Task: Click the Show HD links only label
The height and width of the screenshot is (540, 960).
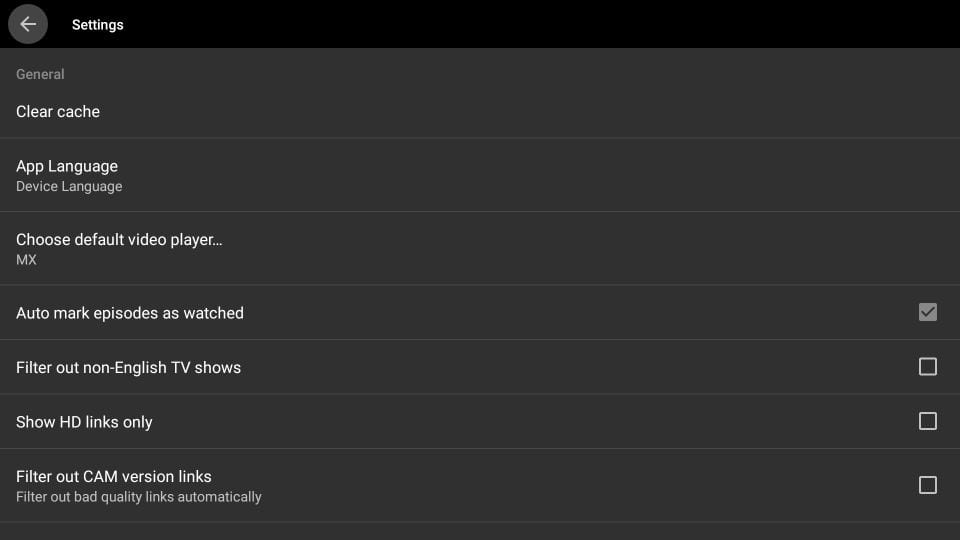Action: coord(84,422)
